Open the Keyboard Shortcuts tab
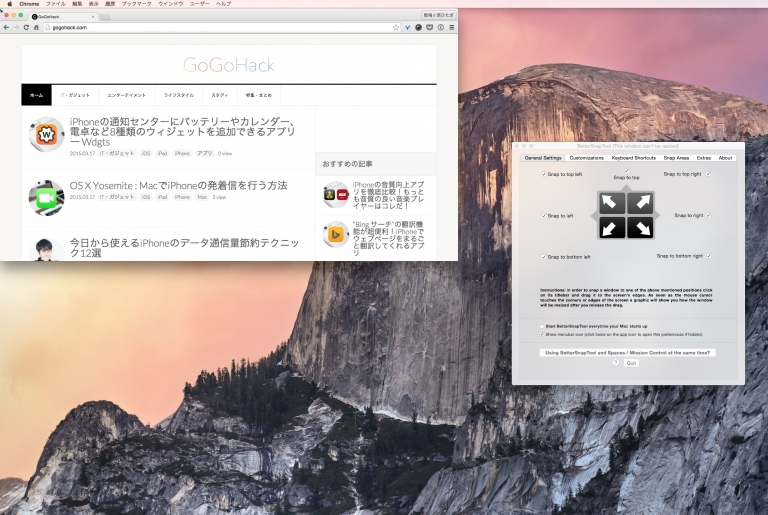Image resolution: width=768 pixels, height=515 pixels. [633, 158]
